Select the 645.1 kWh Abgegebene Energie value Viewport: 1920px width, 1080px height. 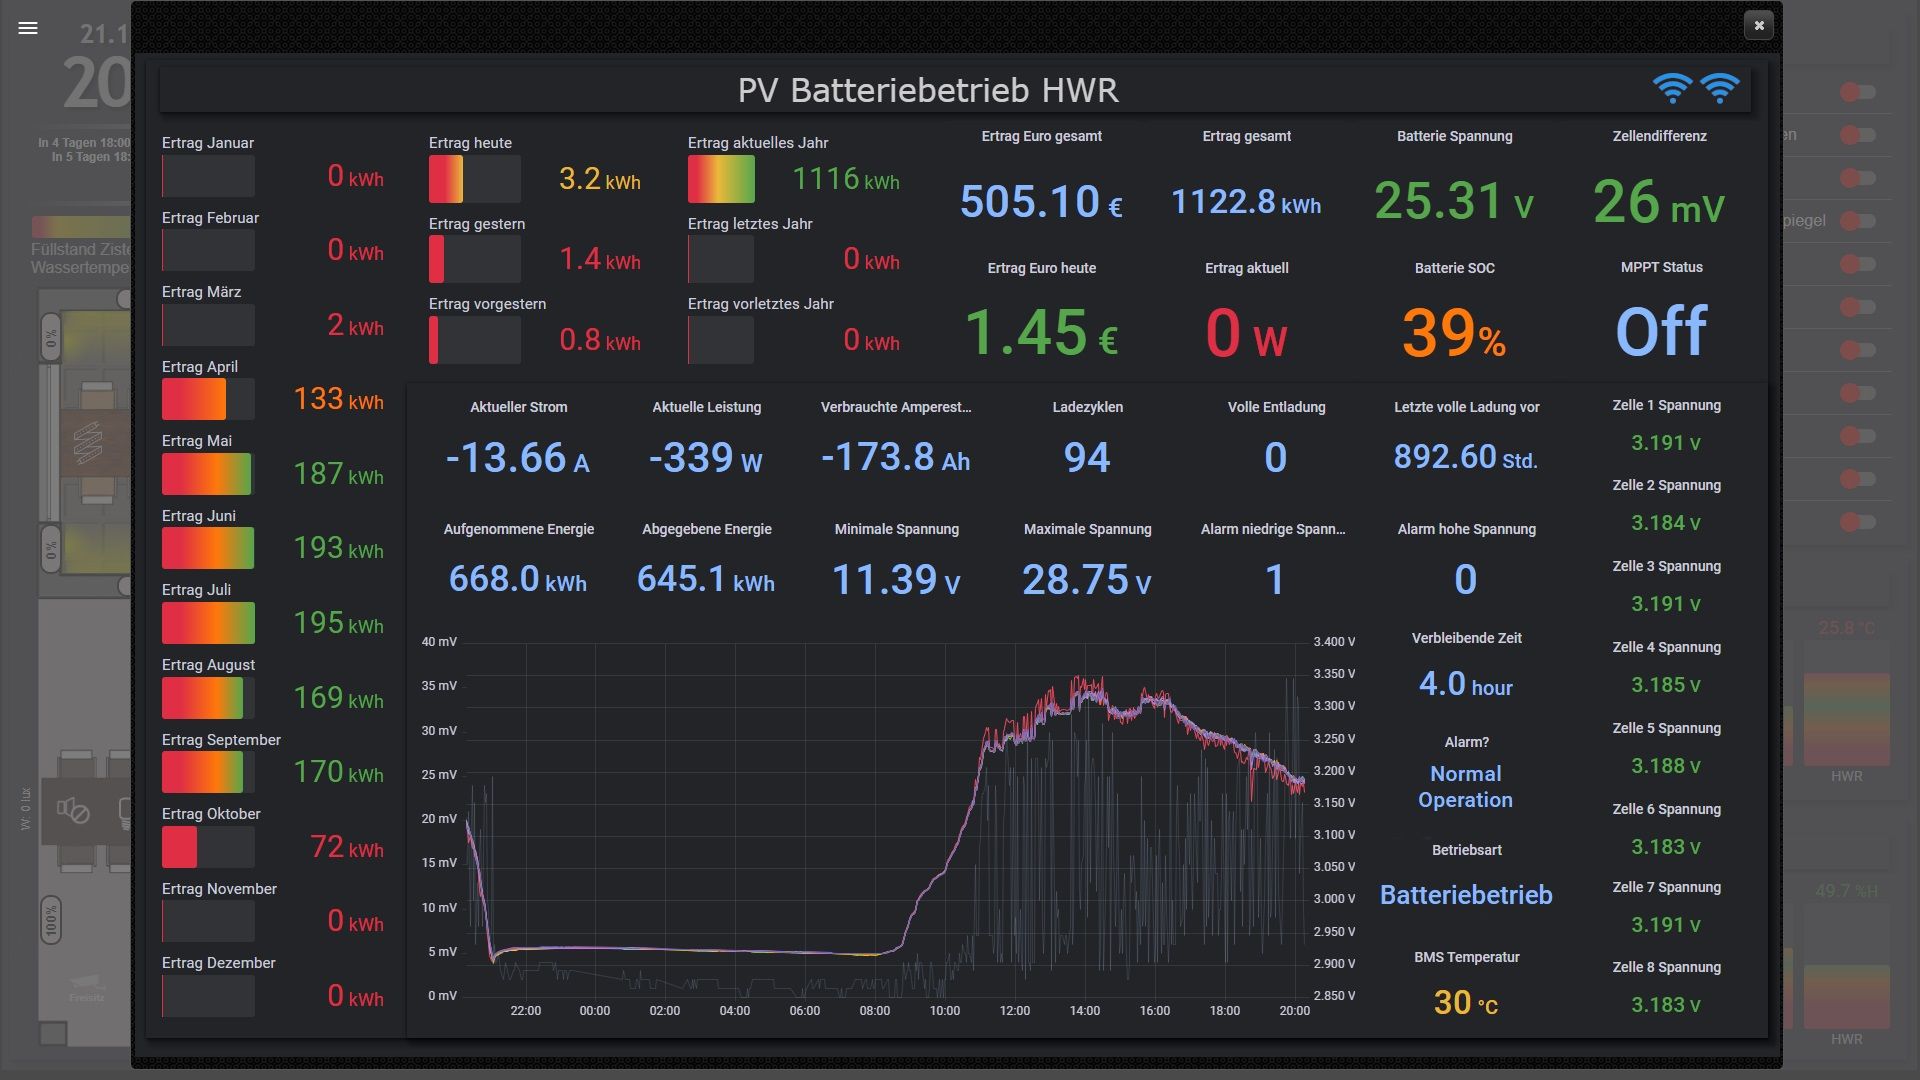tap(706, 580)
